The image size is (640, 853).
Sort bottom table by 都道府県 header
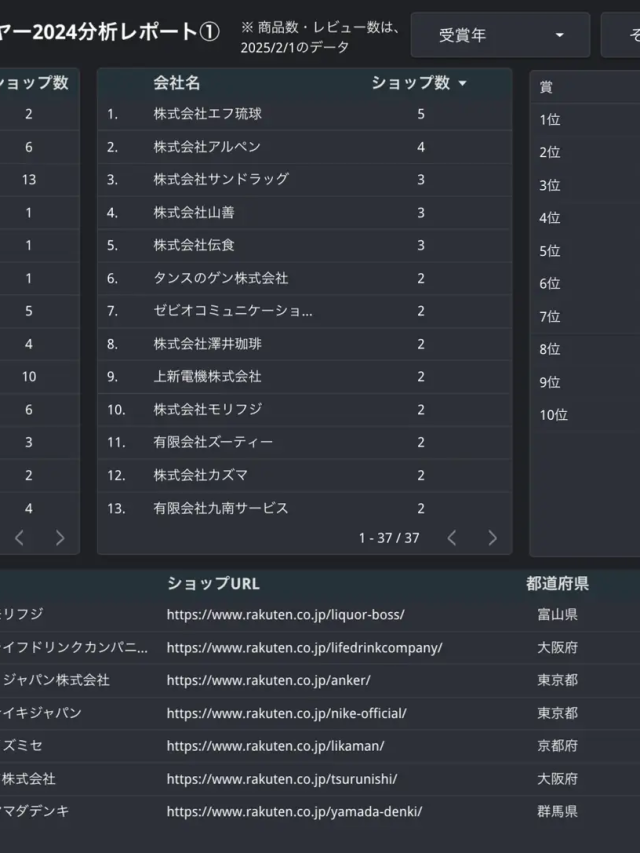pos(557,584)
